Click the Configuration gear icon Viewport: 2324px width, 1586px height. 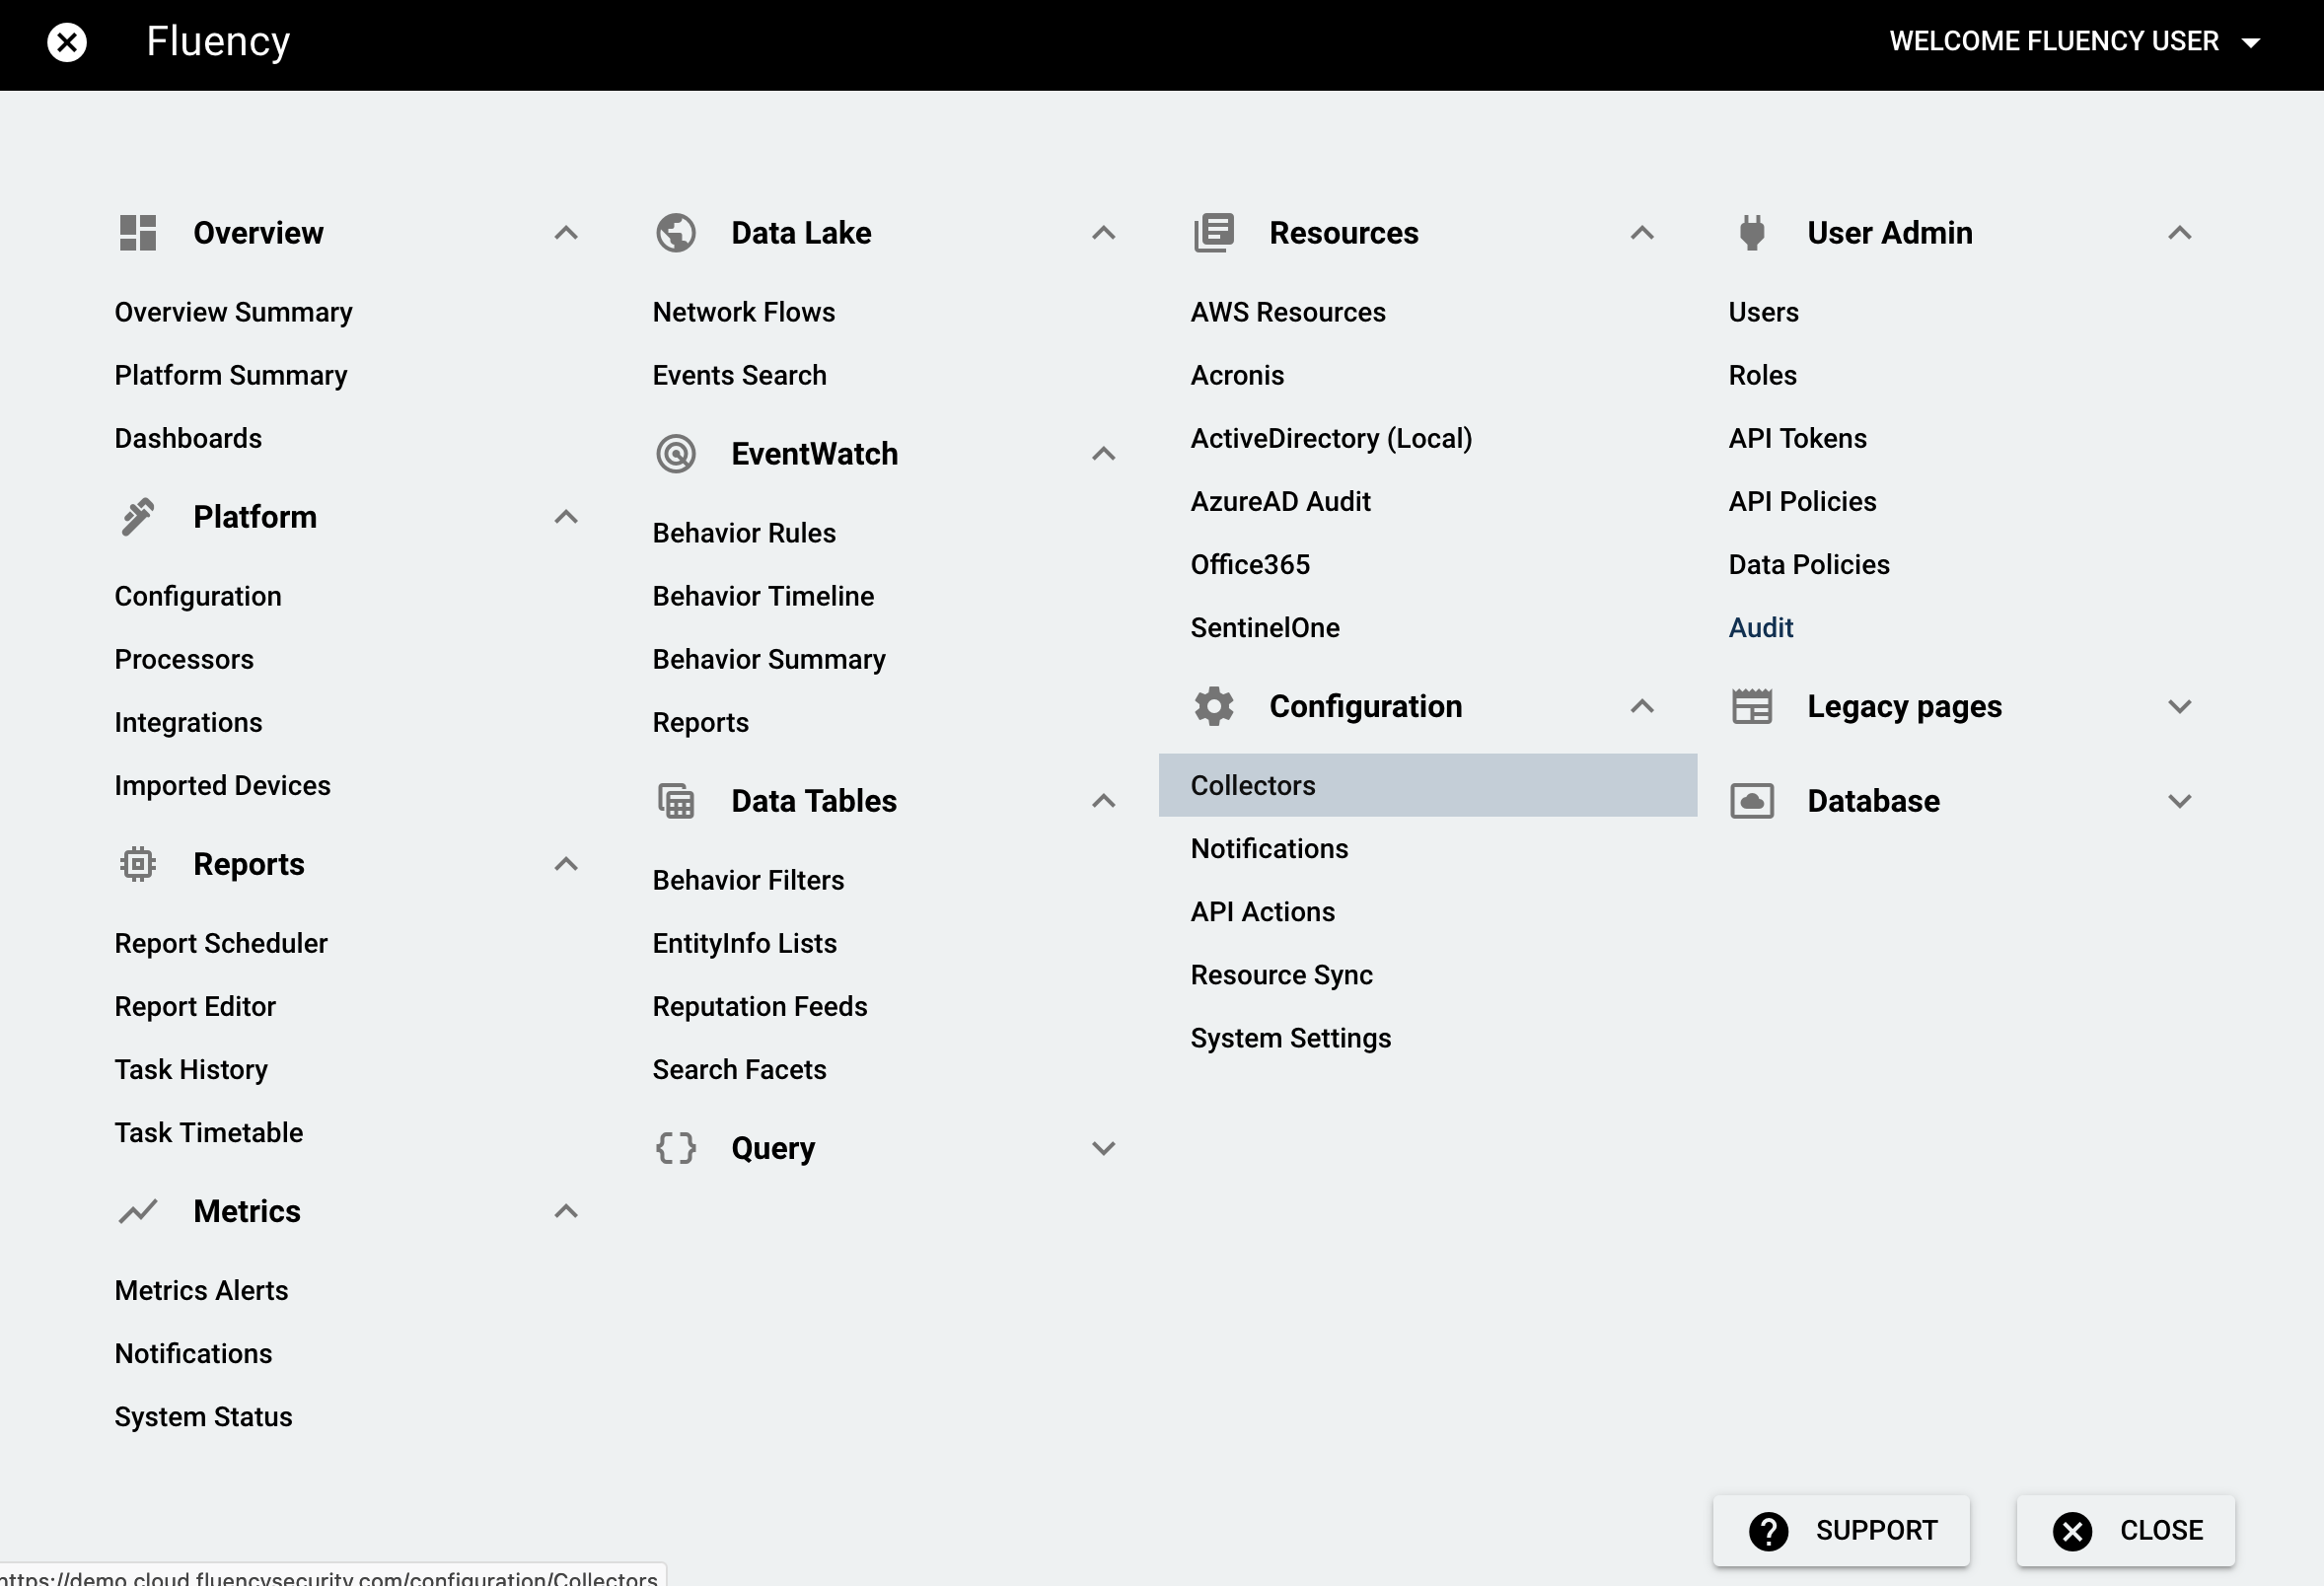pos(1214,707)
